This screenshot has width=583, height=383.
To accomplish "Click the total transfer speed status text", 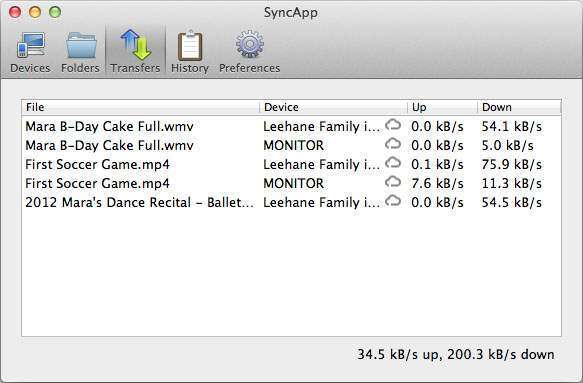I will coord(456,354).
